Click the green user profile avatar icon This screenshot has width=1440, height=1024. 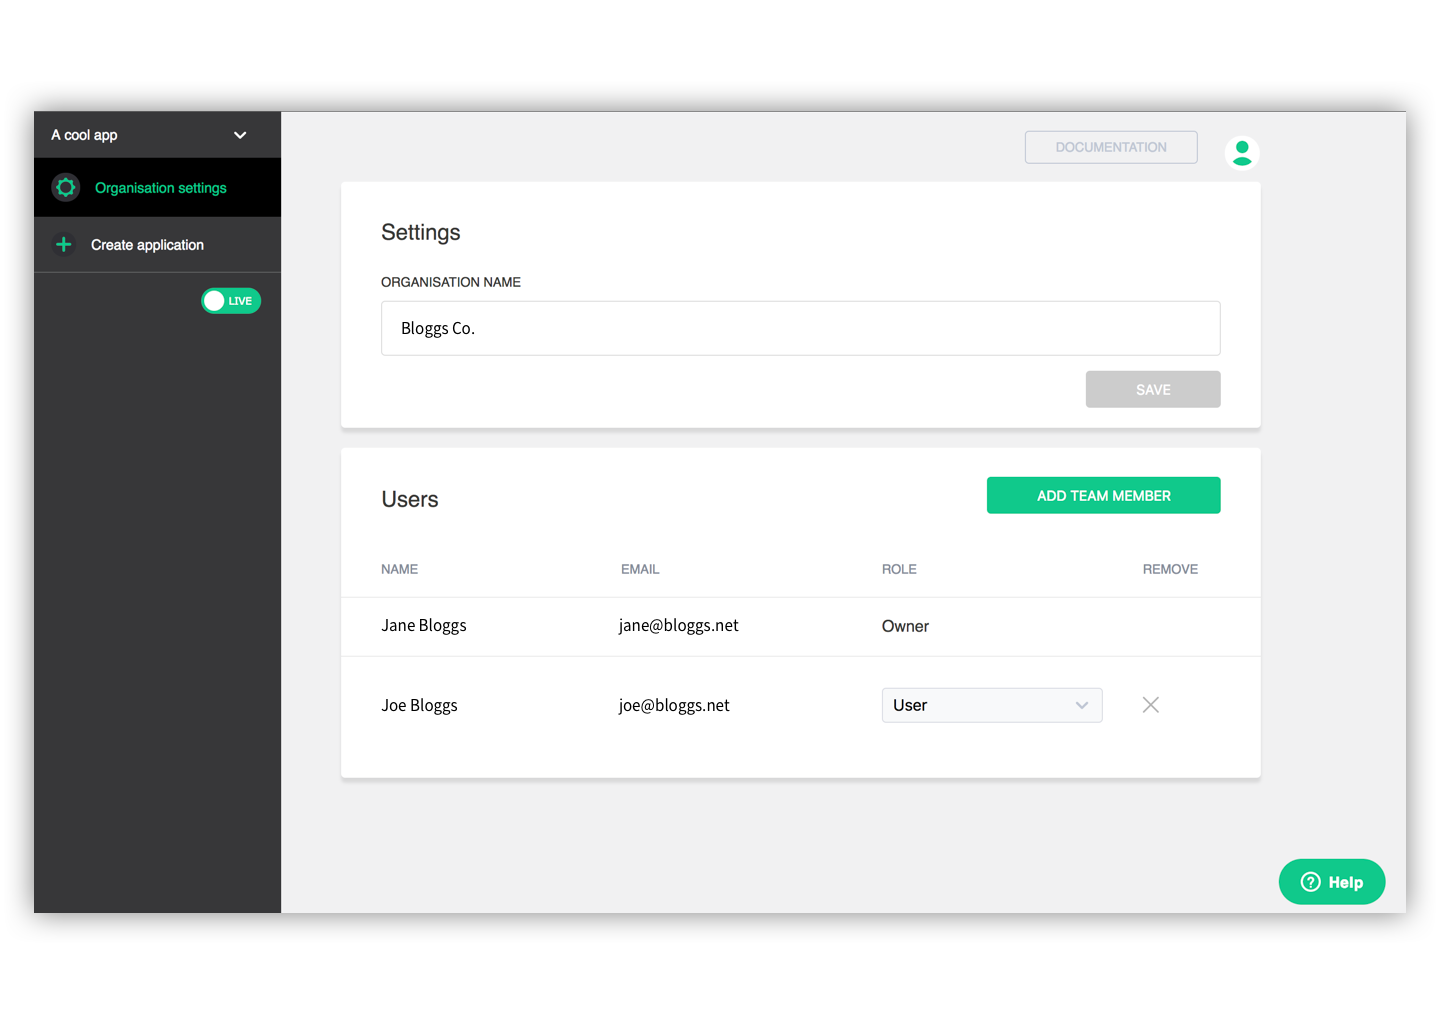1242,153
